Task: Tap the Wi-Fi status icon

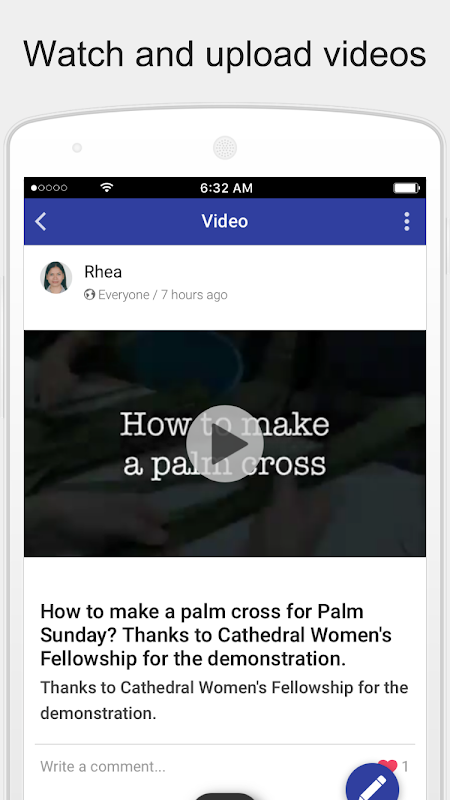Action: (106, 187)
